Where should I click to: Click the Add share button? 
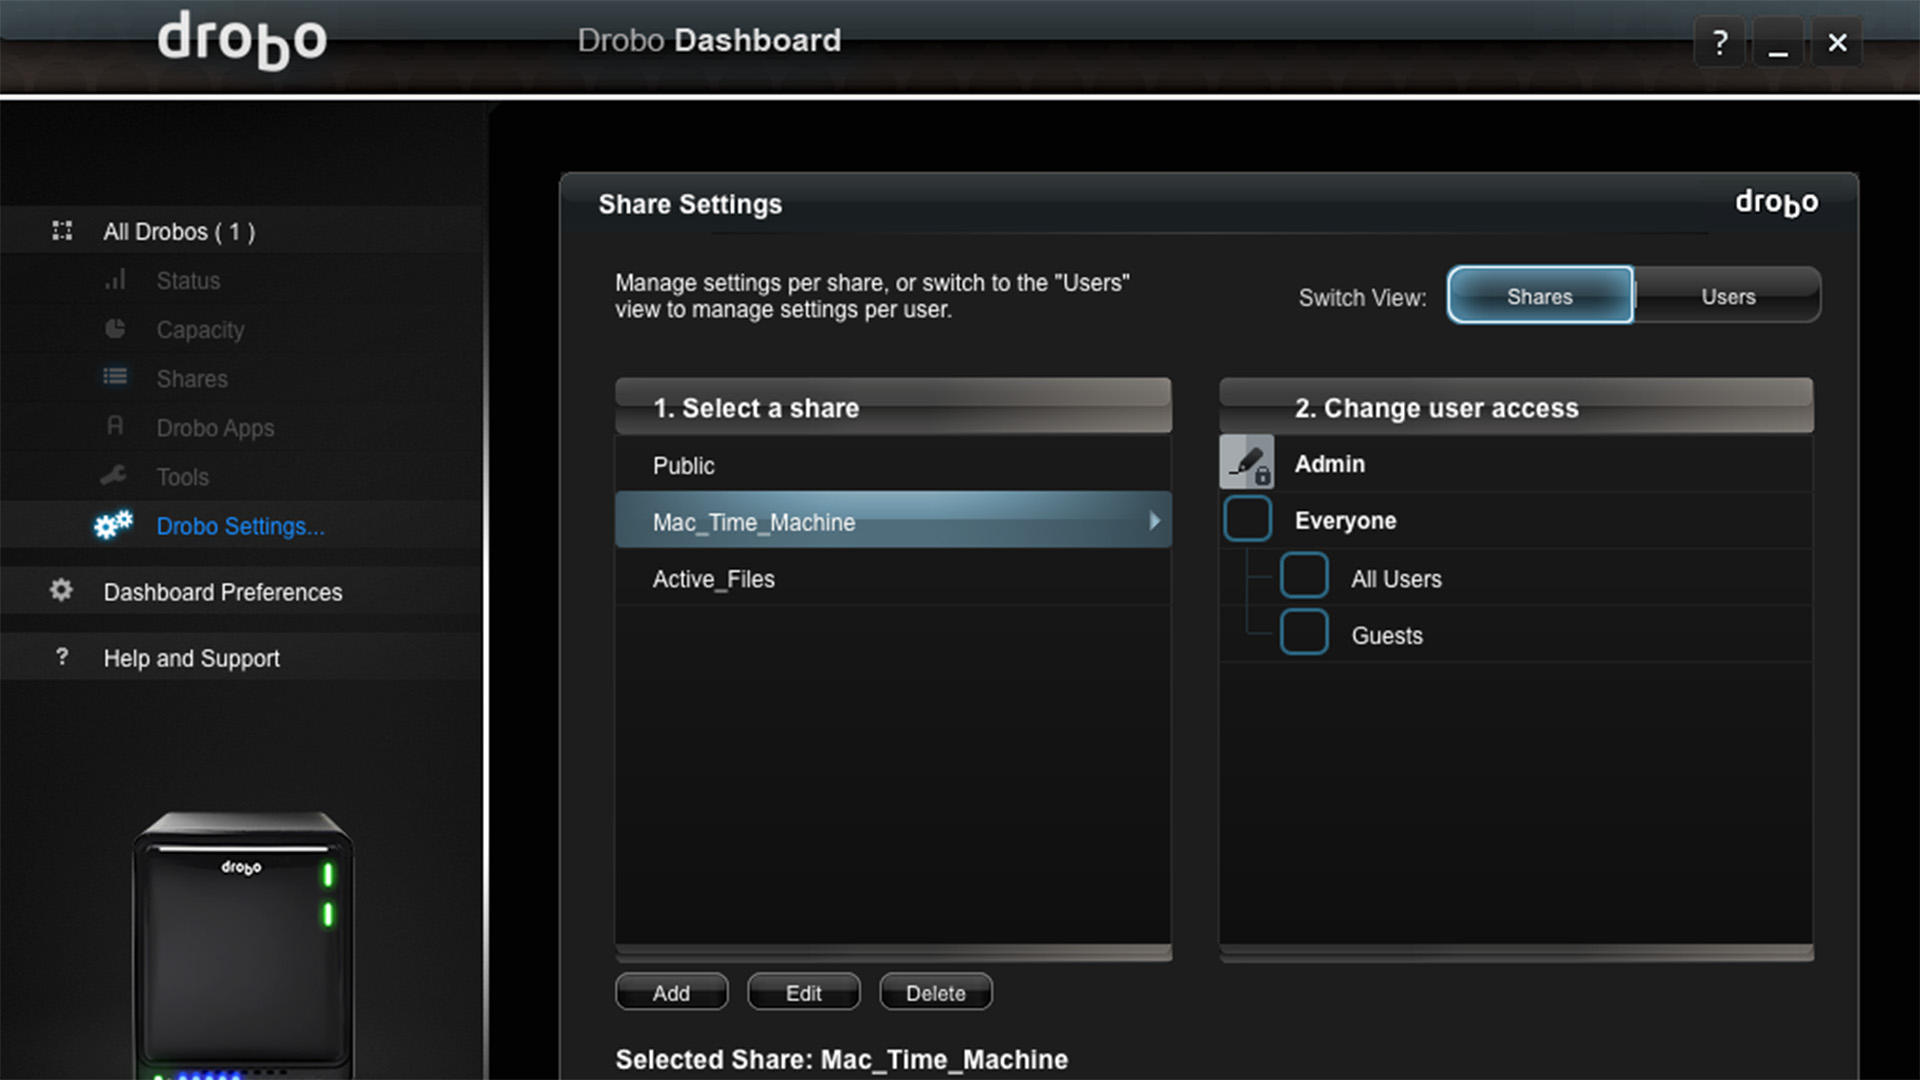click(x=671, y=993)
